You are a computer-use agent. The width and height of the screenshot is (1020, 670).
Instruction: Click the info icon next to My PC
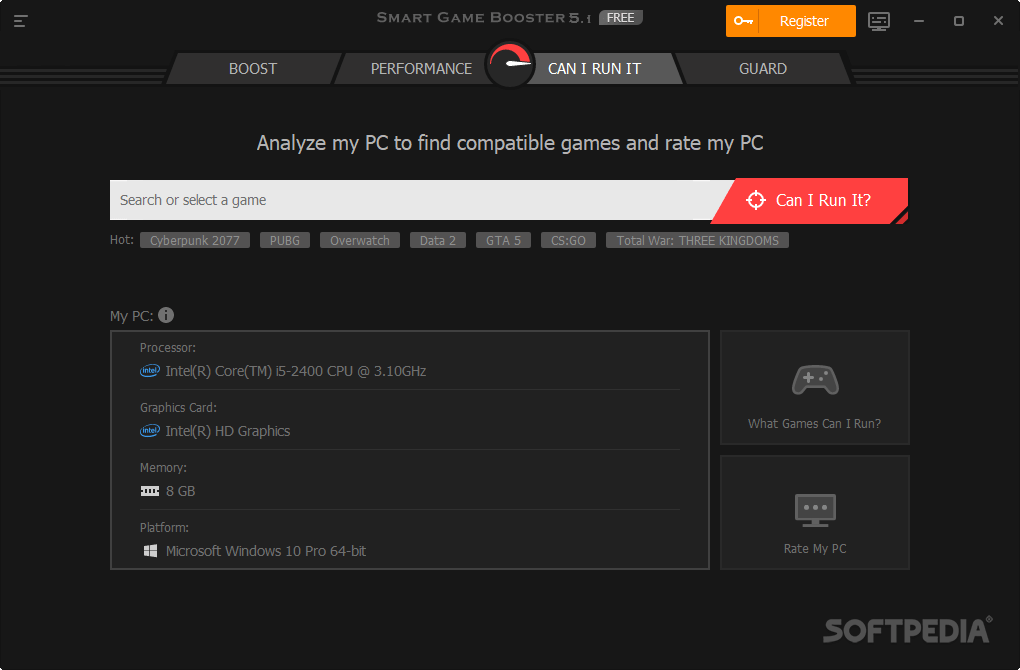coord(166,315)
